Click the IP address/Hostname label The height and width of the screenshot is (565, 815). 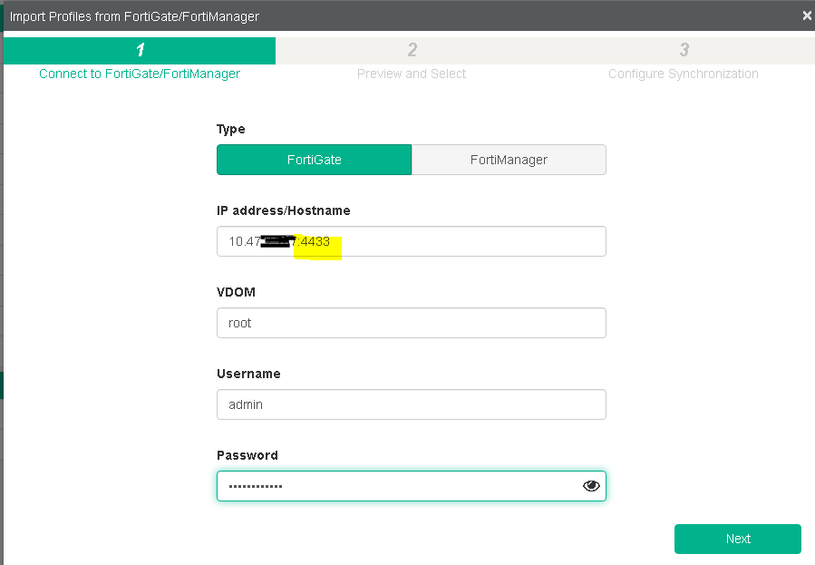[284, 211]
